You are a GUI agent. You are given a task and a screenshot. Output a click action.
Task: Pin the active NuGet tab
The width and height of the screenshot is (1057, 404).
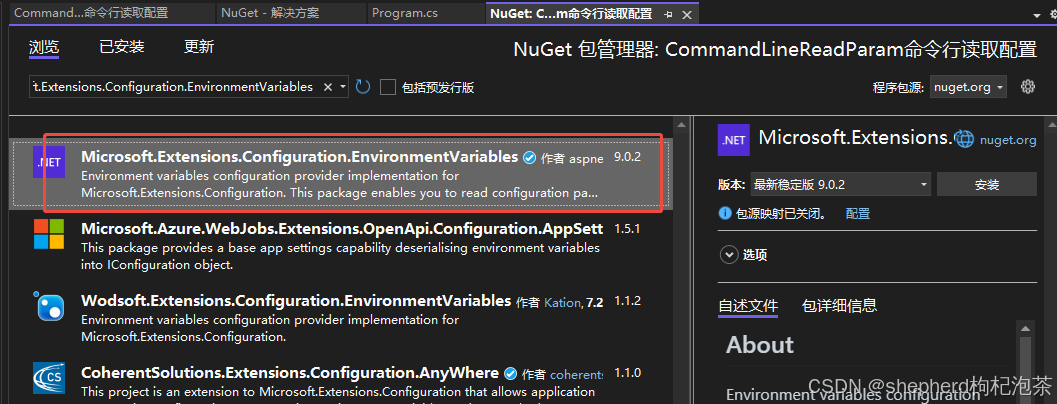coord(669,14)
